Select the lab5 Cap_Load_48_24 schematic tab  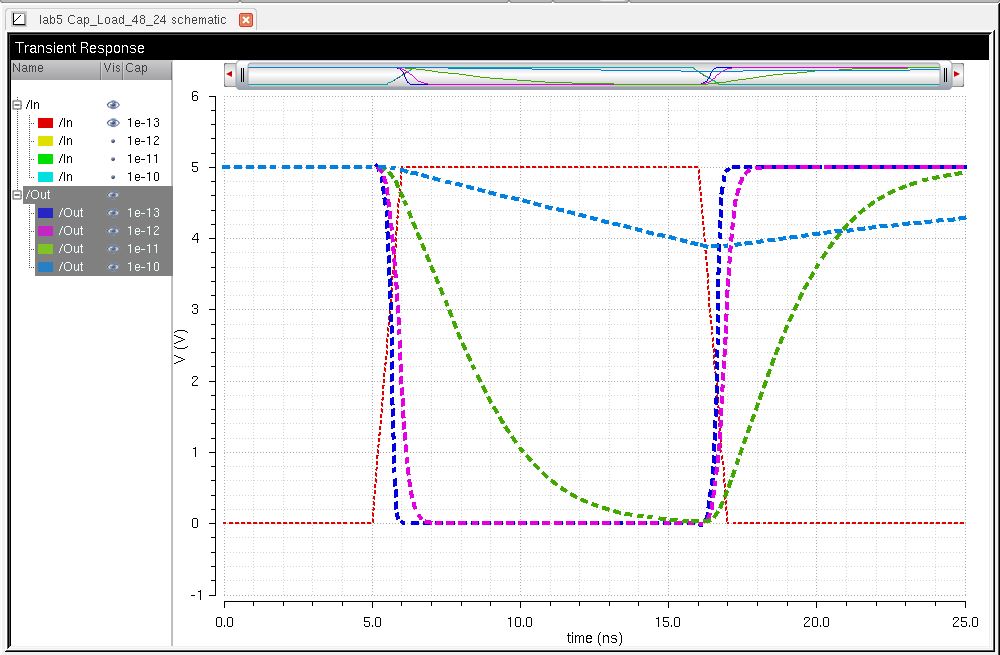132,20
